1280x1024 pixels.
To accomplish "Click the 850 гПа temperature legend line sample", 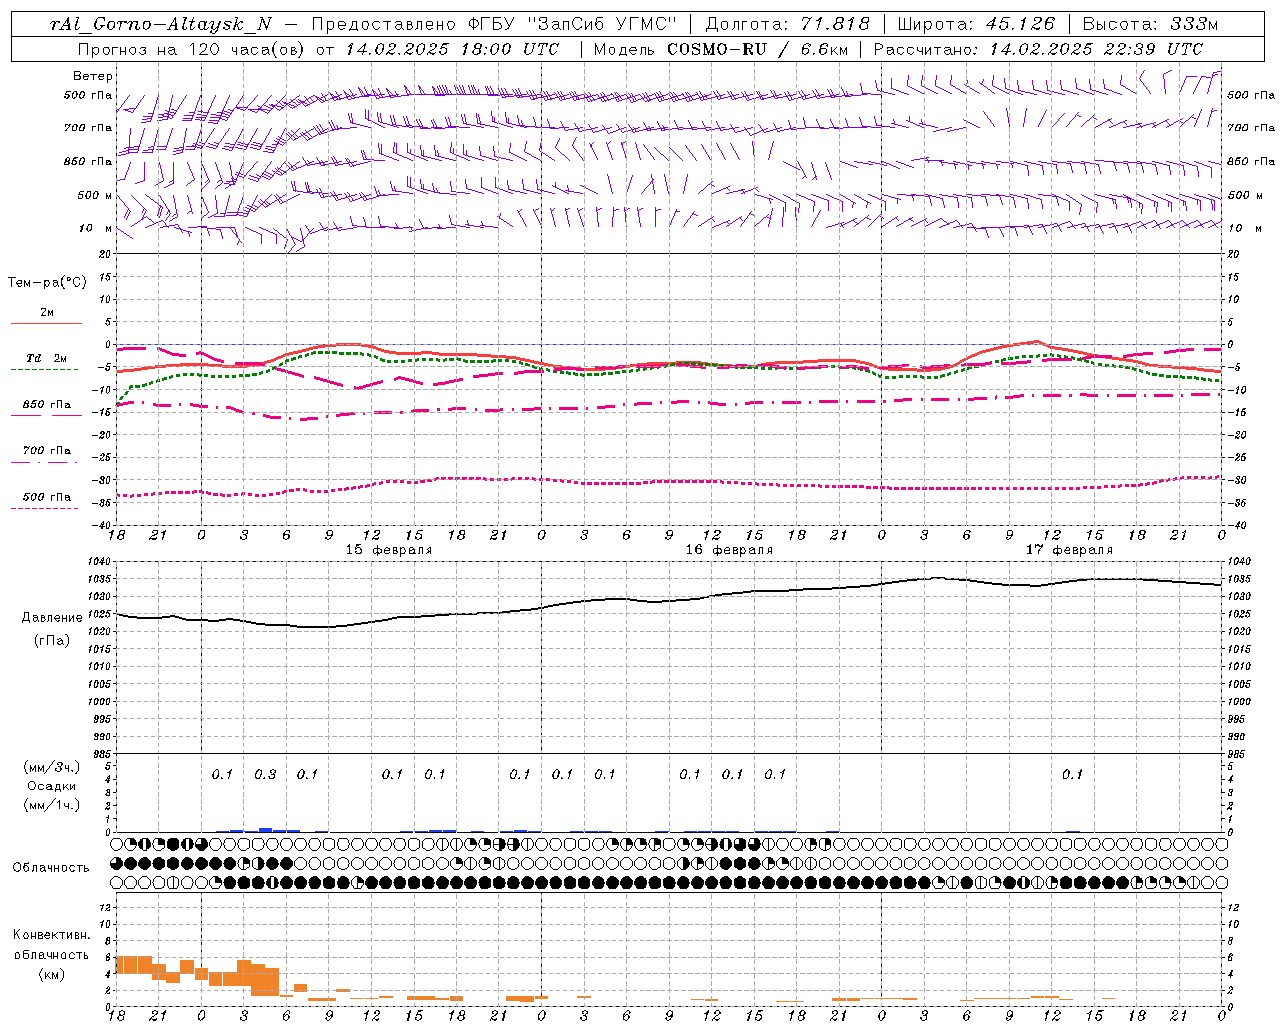I will (46, 415).
